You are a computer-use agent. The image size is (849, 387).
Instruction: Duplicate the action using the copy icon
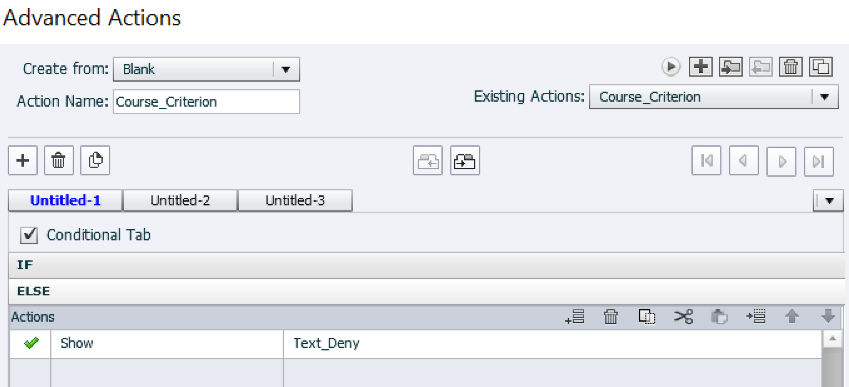coord(821,67)
